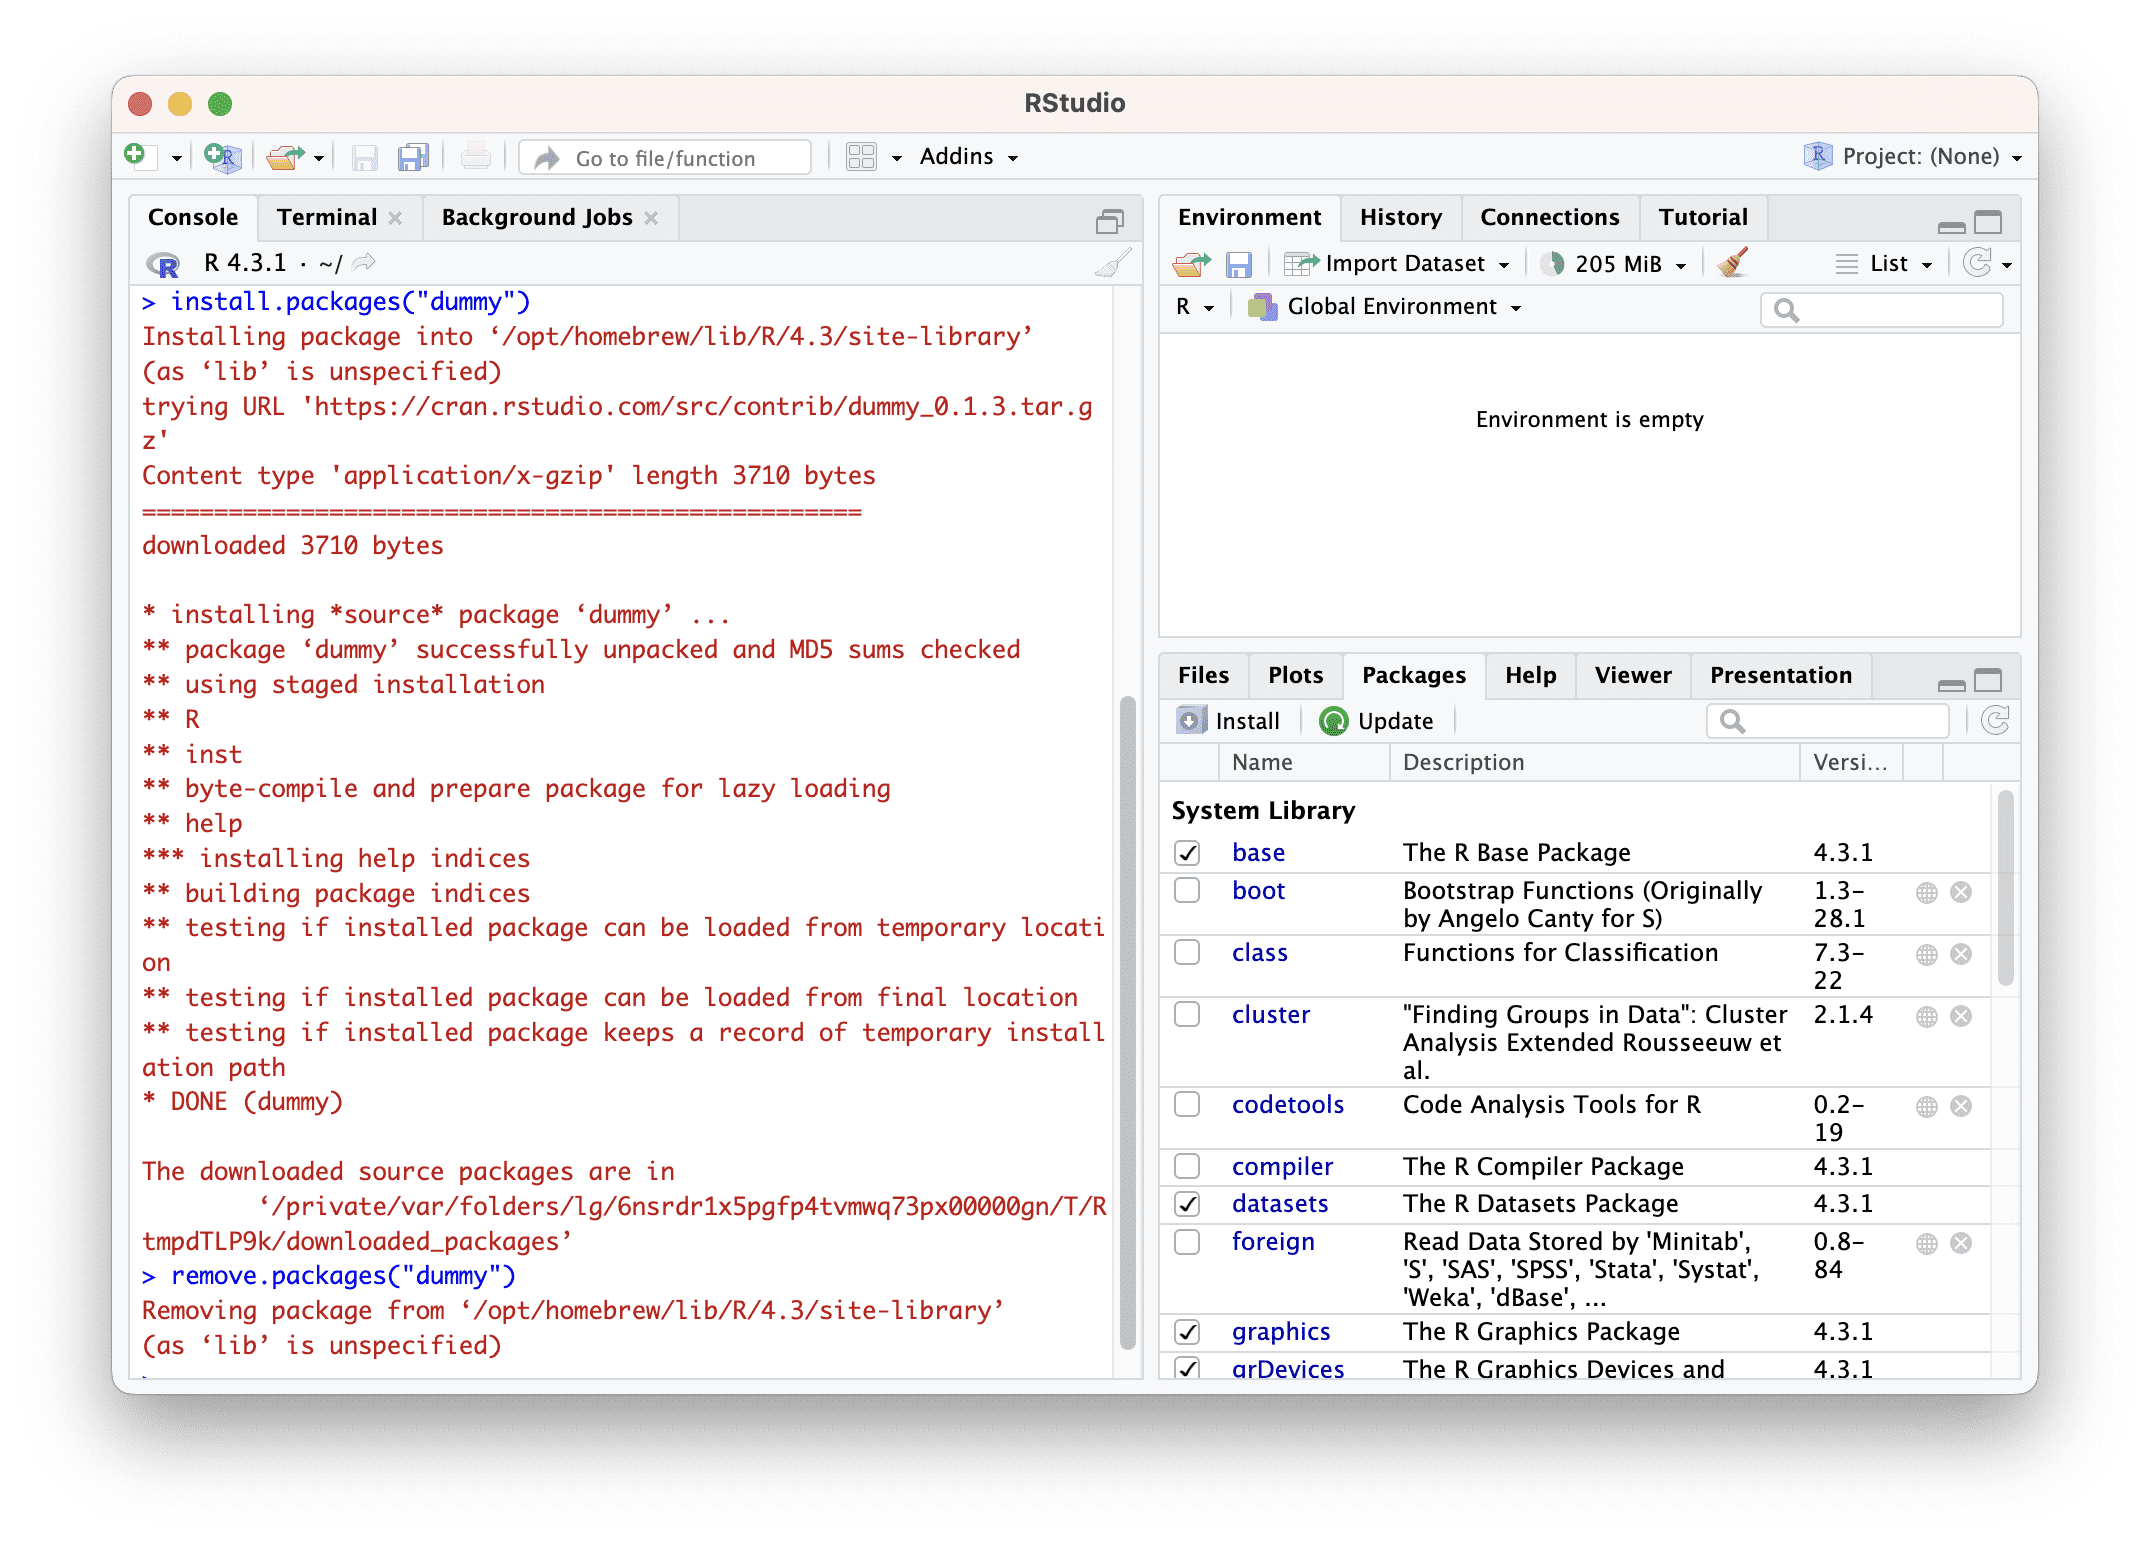Click the Packages search field
The image size is (2150, 1542).
pyautogui.click(x=1828, y=720)
